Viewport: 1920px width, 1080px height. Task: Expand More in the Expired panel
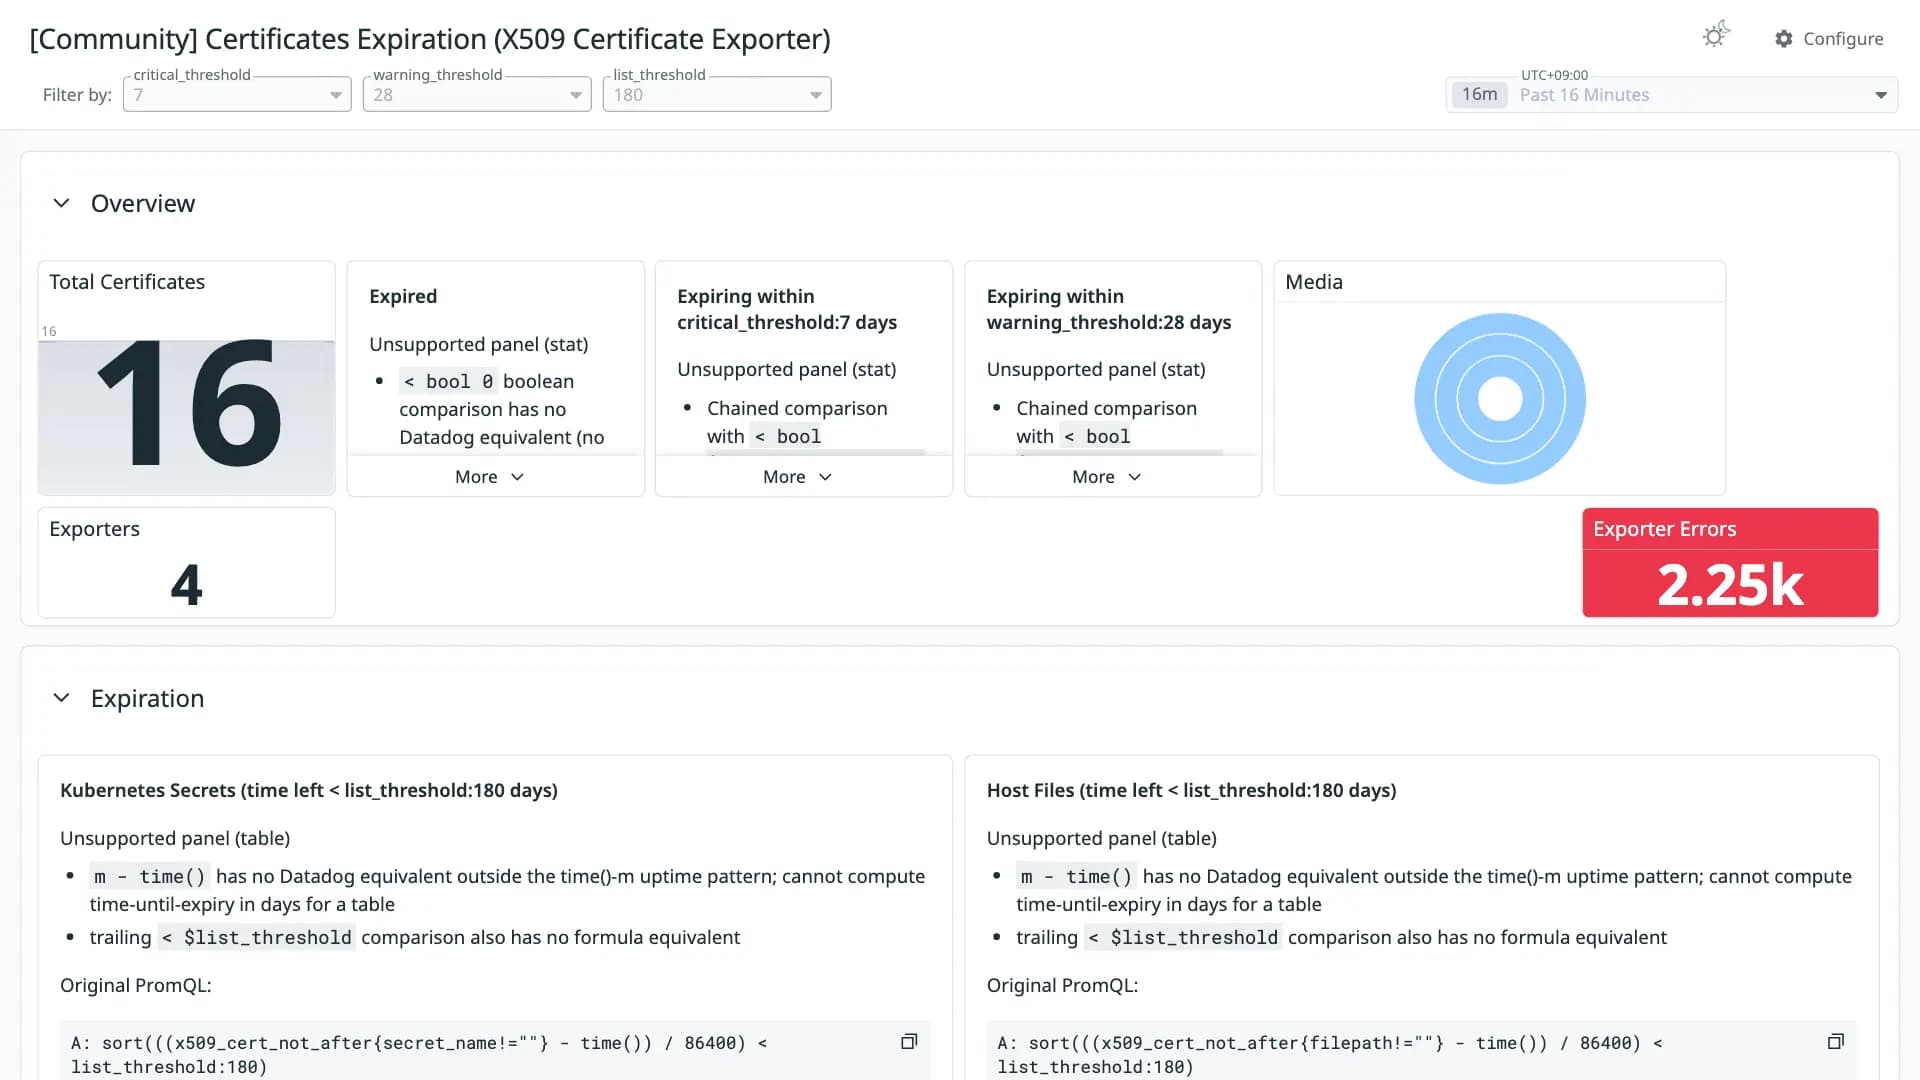point(490,477)
